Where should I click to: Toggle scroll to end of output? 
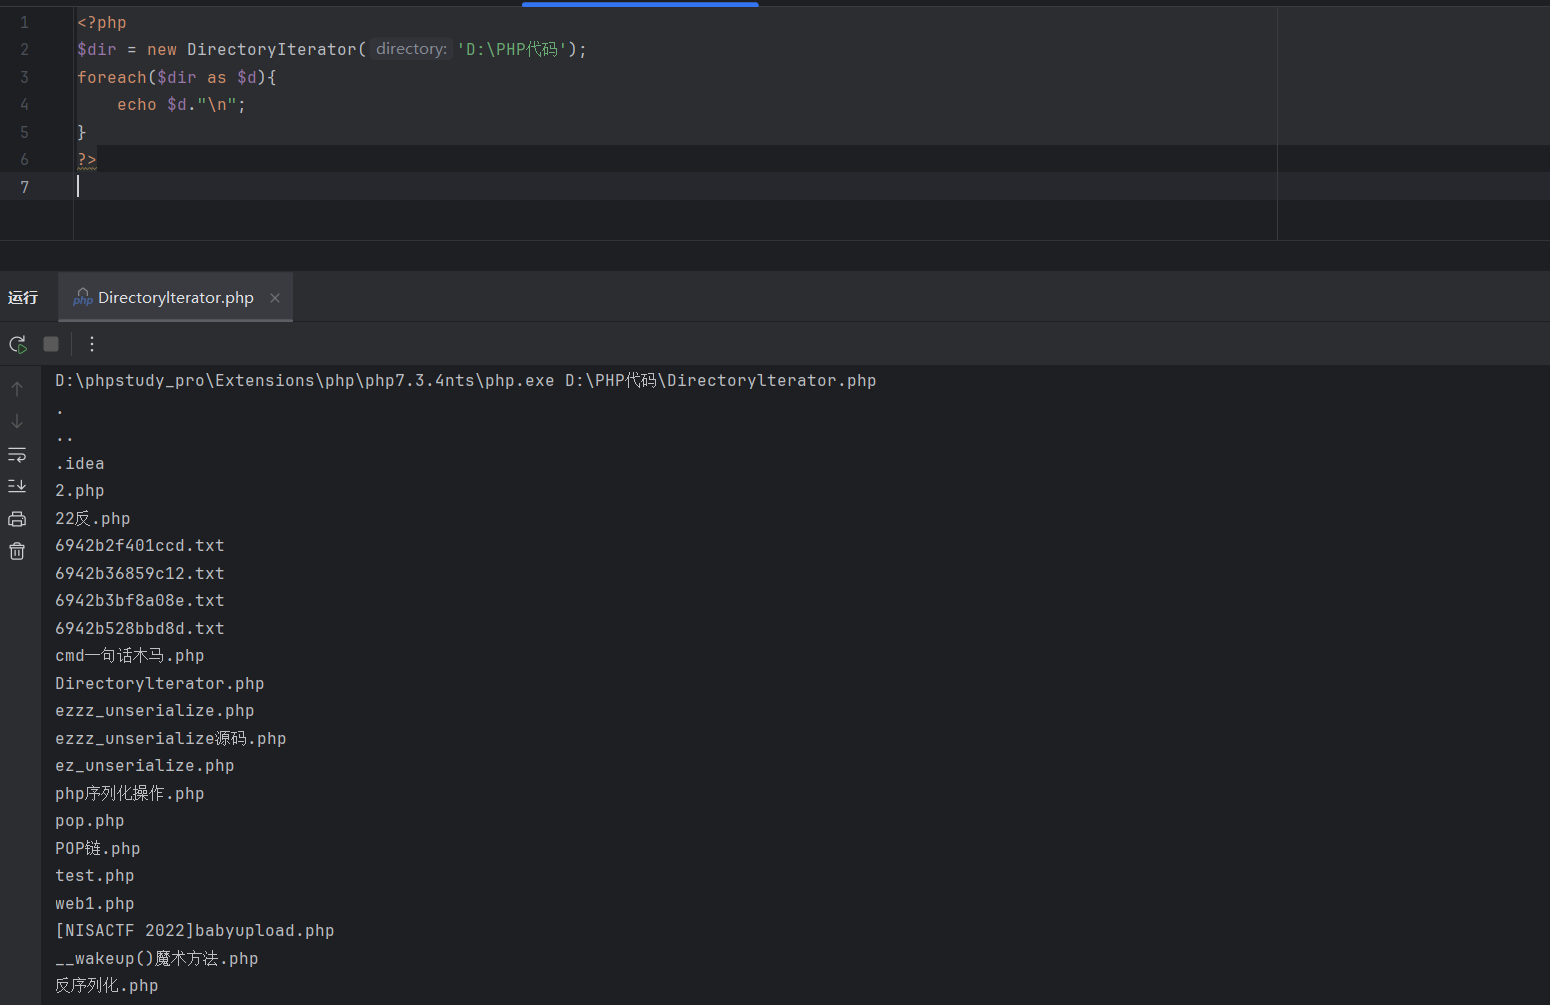(17, 486)
